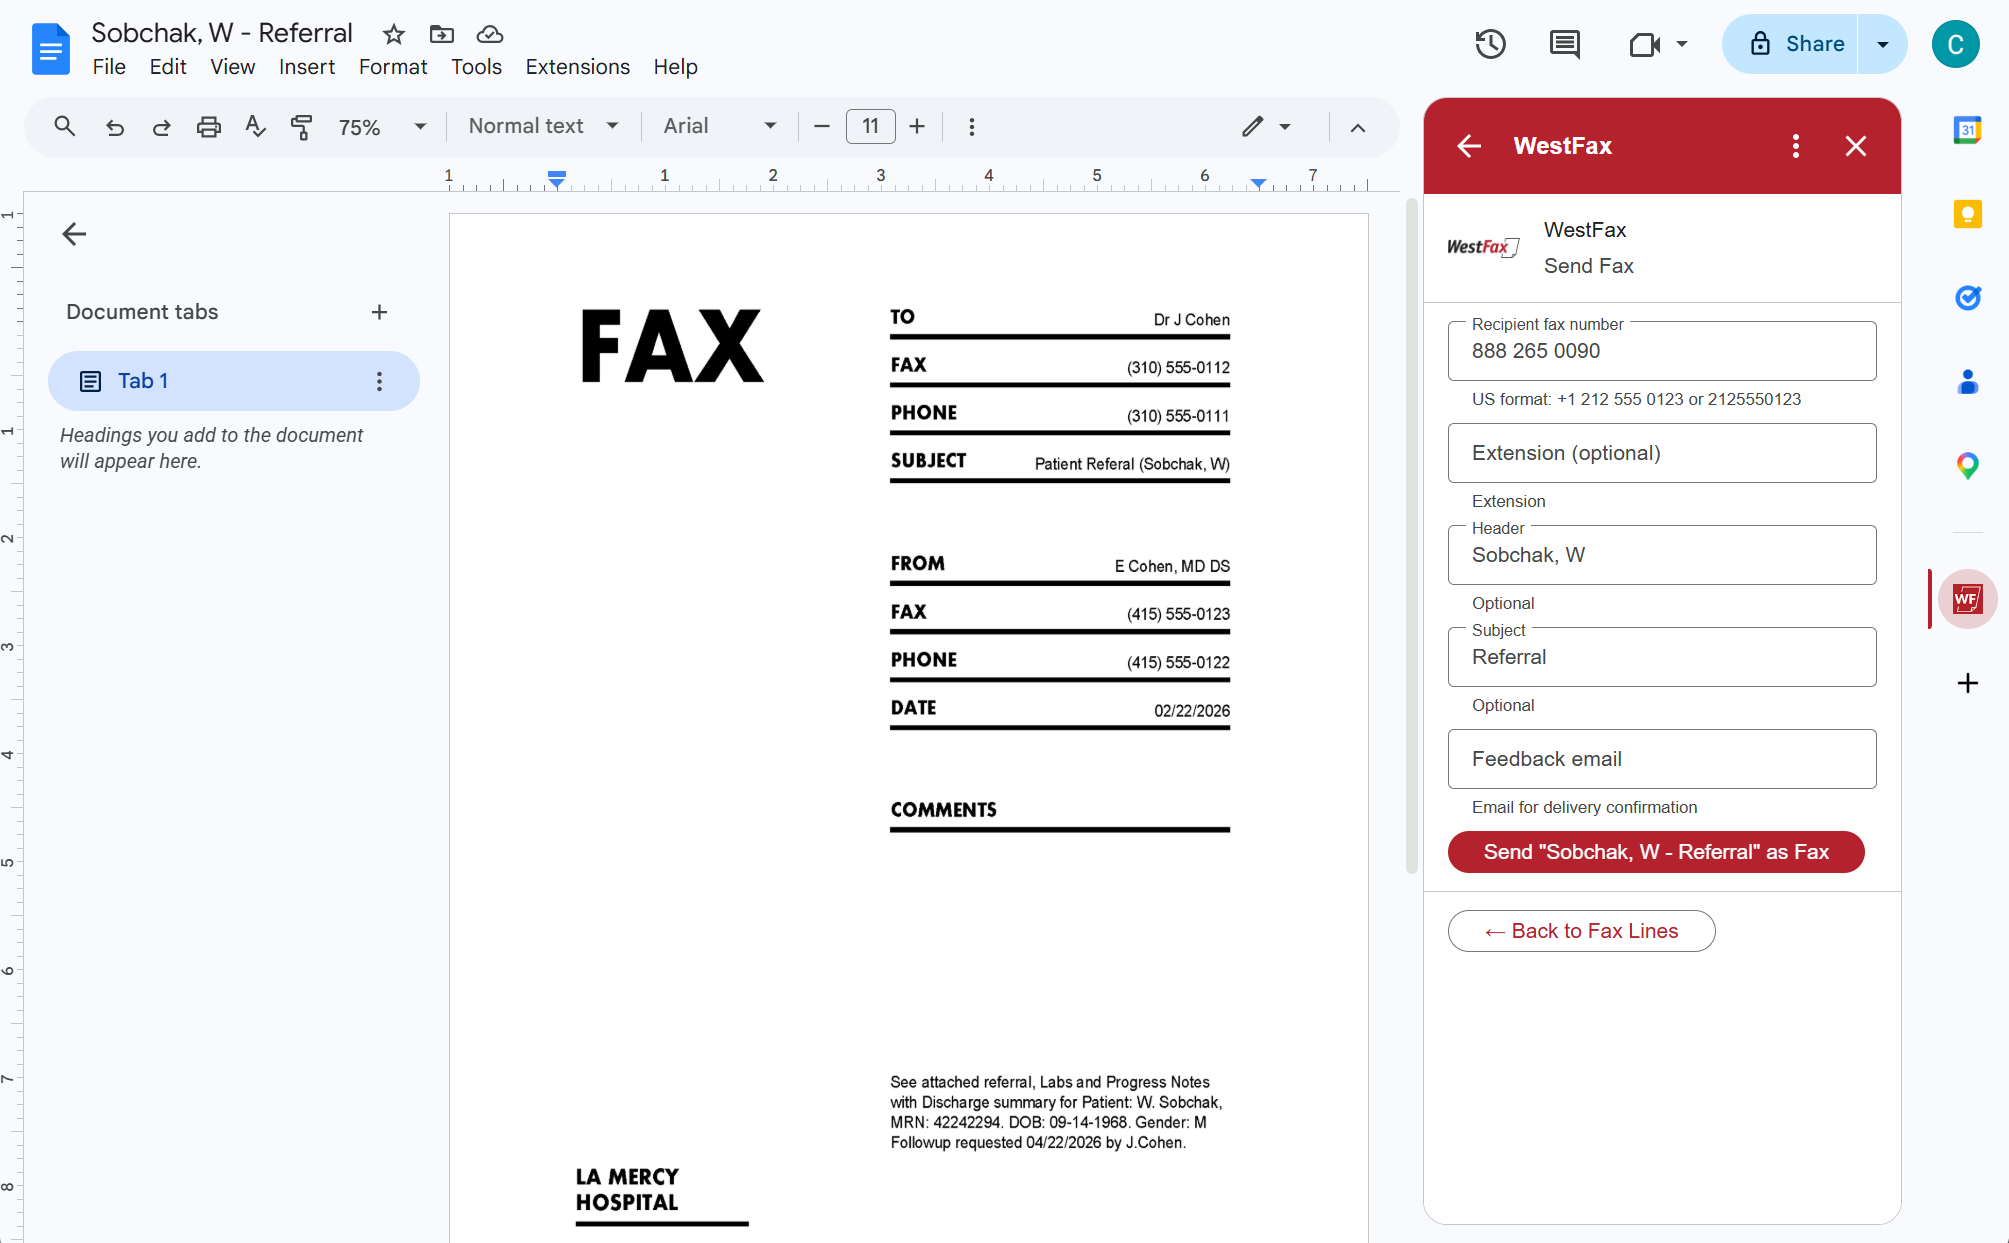Viewport: 2009px width, 1243px height.
Task: Send "Sobchak, W - Referral" as Fax
Action: [1656, 852]
